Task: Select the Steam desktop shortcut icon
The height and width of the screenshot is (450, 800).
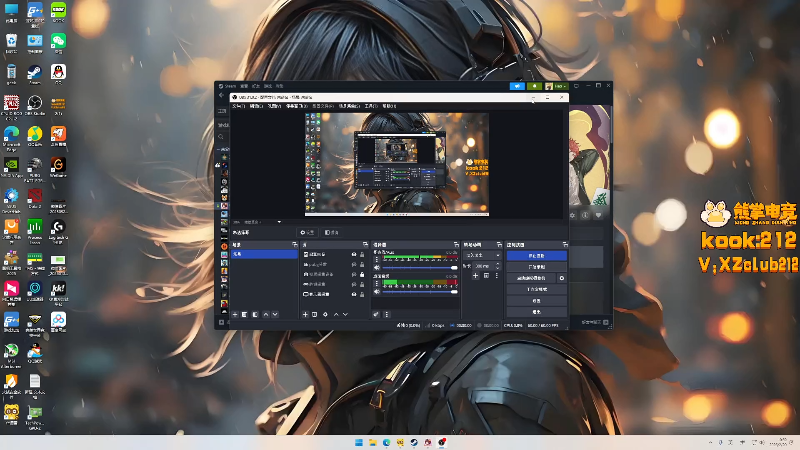Action: click(35, 74)
